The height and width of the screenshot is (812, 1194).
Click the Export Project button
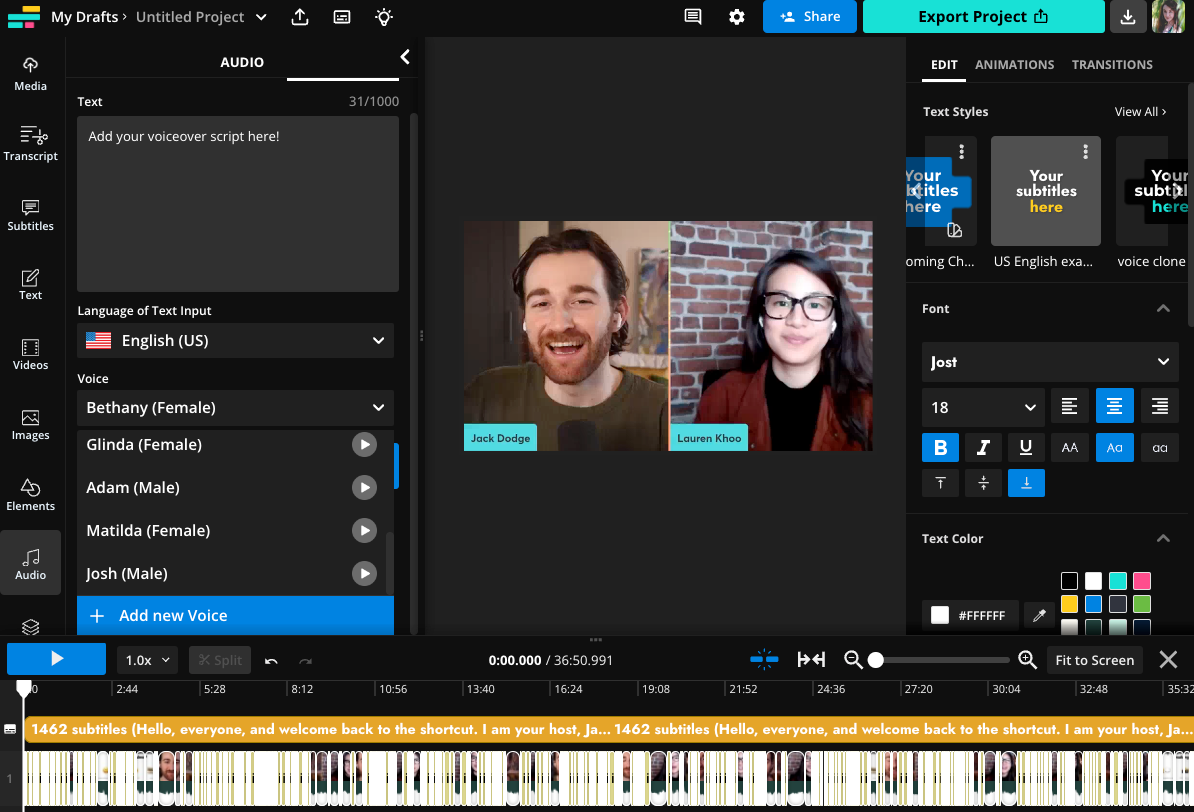pyautogui.click(x=983, y=17)
